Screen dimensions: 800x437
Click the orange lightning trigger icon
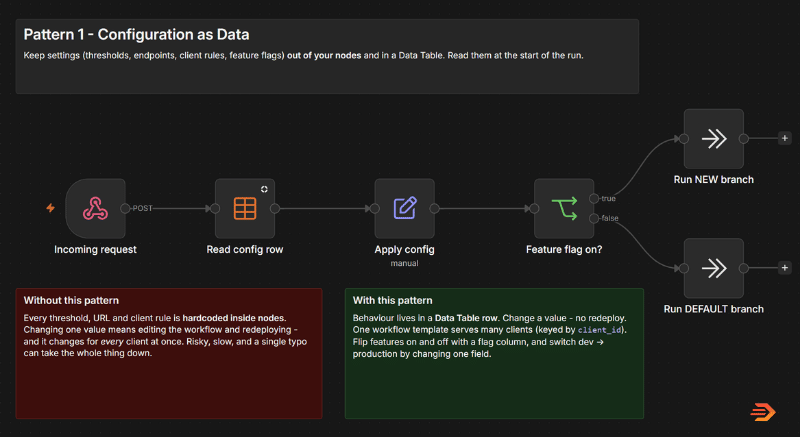pyautogui.click(x=51, y=208)
